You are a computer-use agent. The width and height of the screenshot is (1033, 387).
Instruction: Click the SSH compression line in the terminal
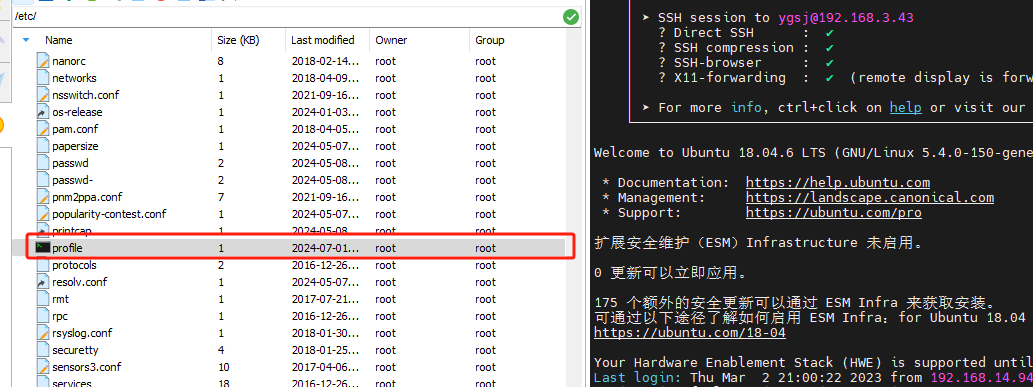pos(746,47)
